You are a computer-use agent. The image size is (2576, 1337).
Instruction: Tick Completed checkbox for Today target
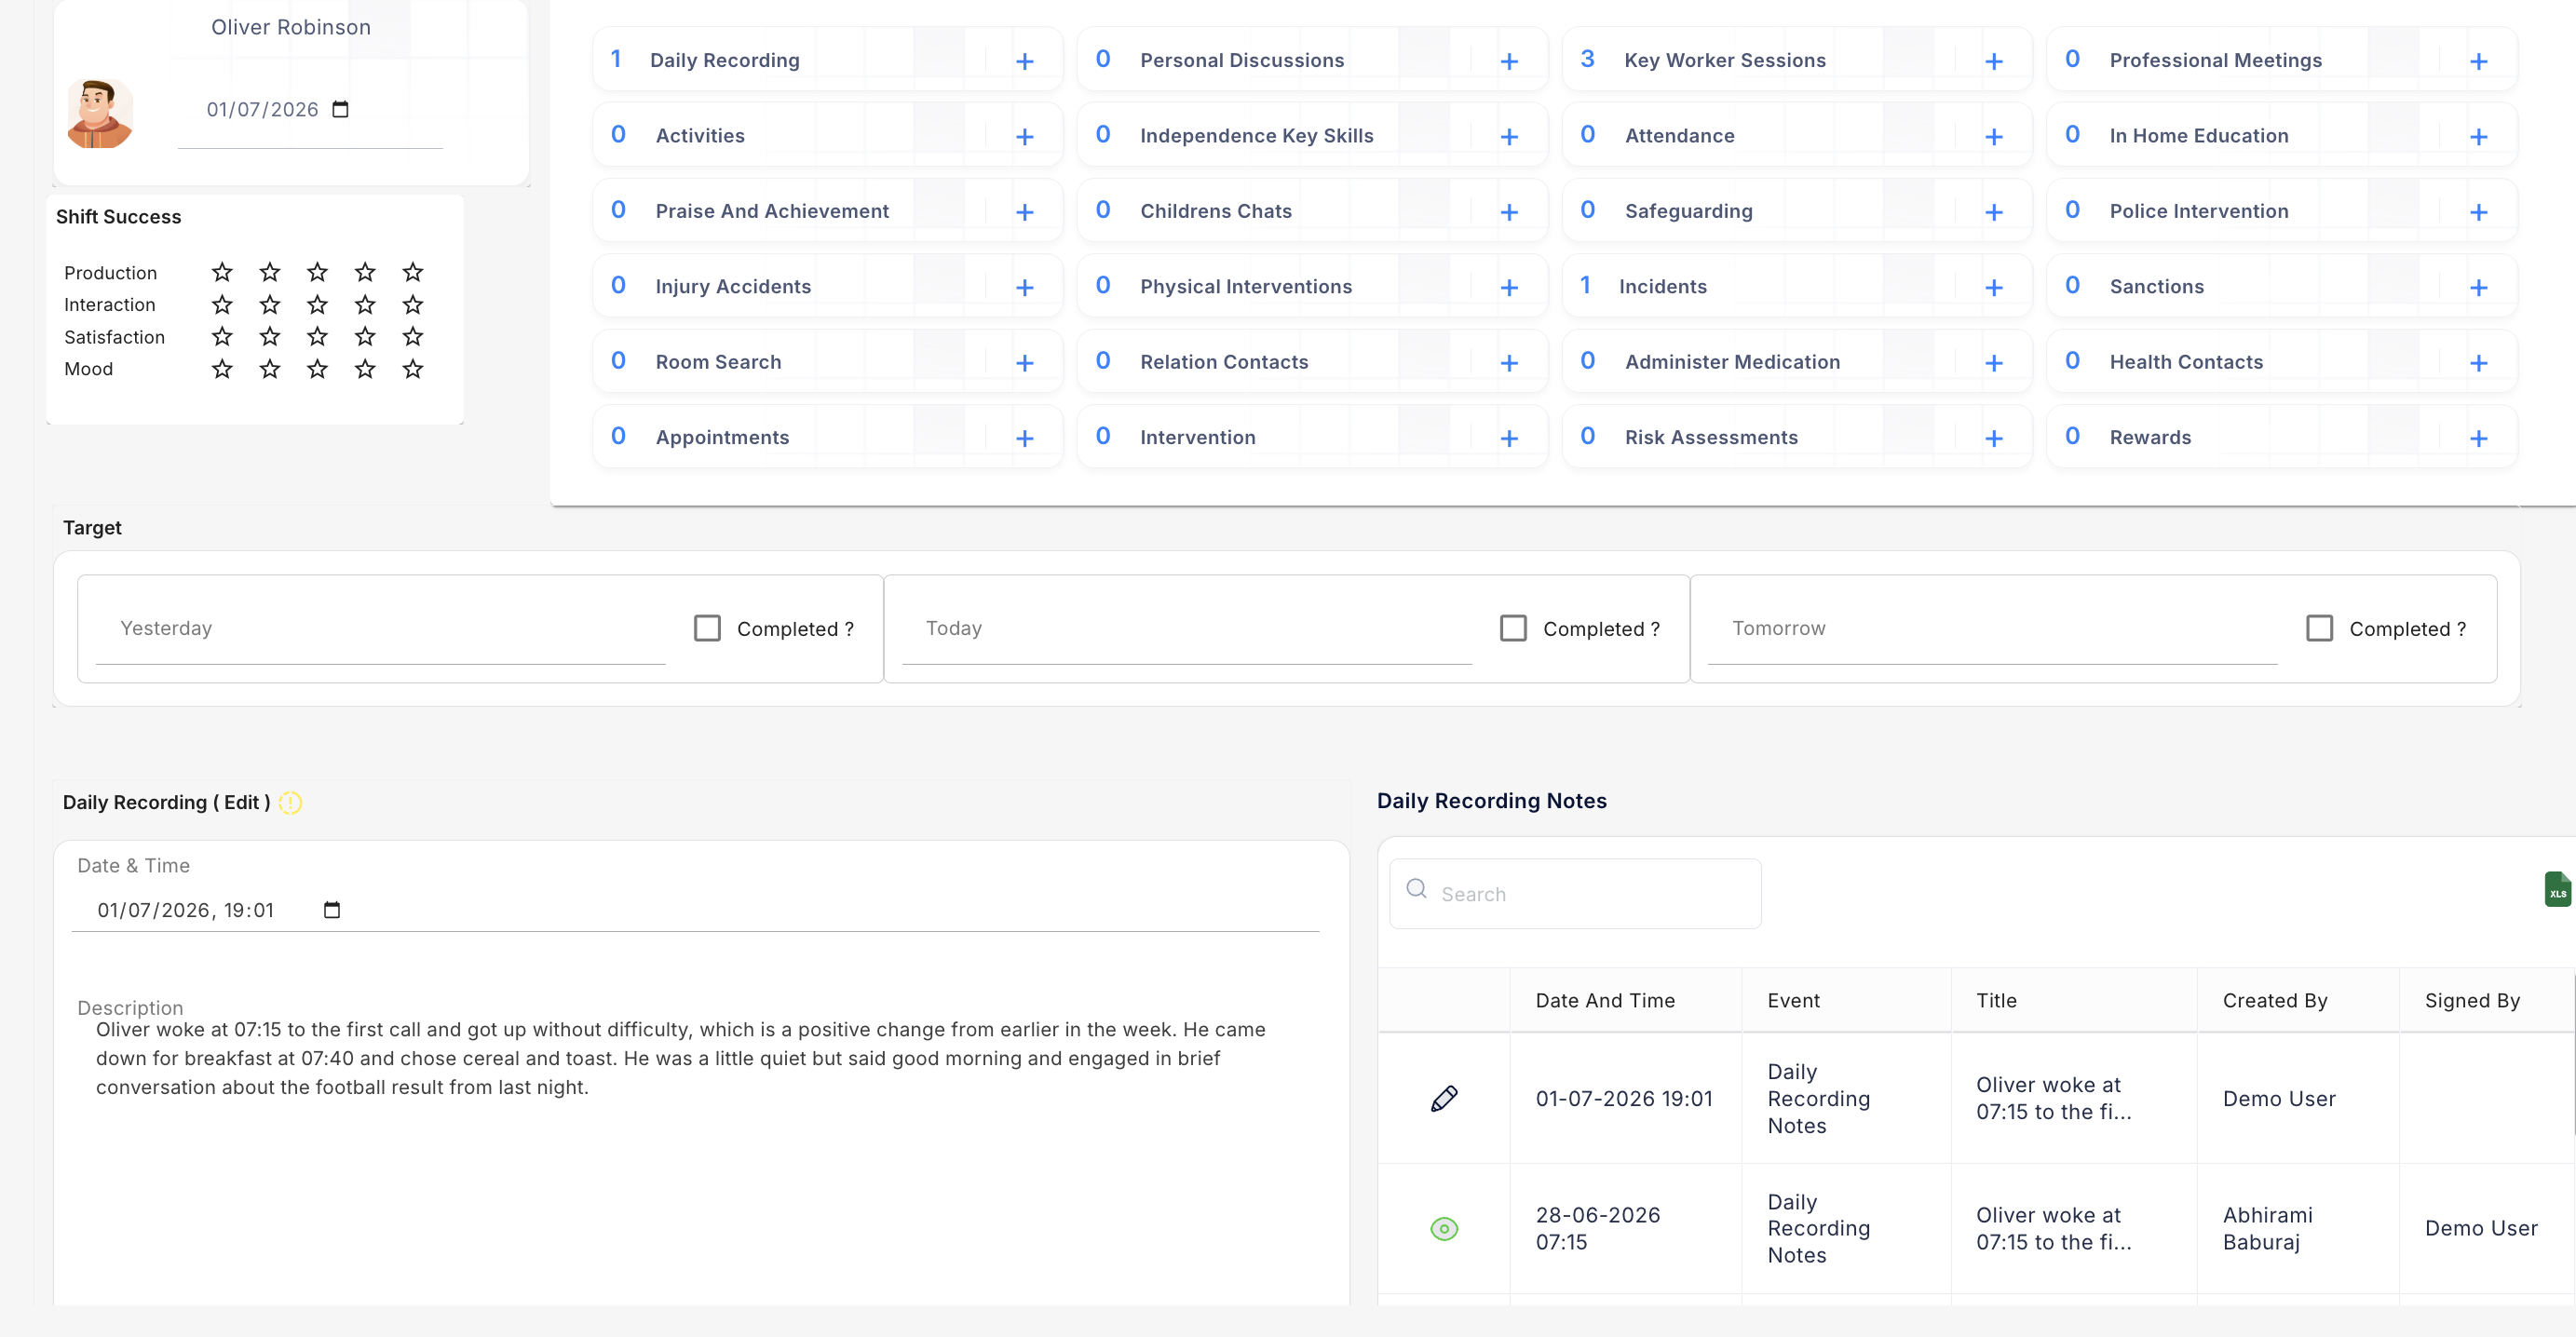(x=1513, y=628)
